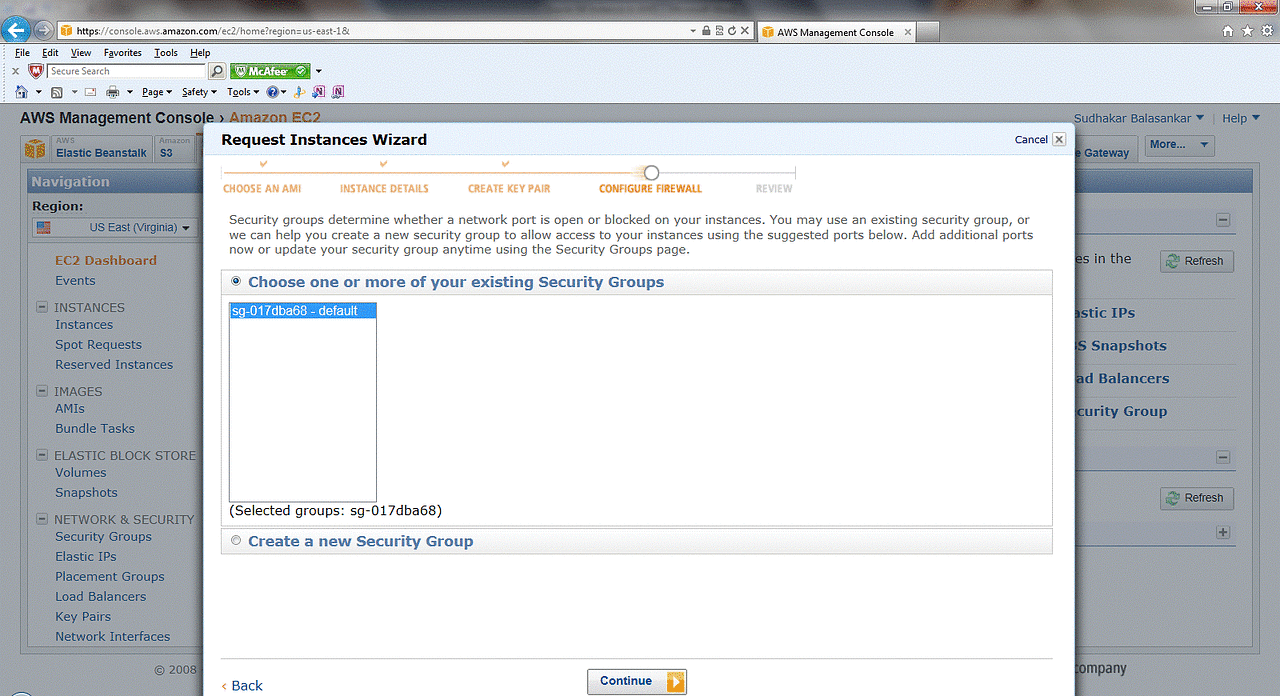Viewport: 1280px width, 696px height.
Task: Go to the CHOOSE AN AMI wizard step
Action: [x=262, y=188]
